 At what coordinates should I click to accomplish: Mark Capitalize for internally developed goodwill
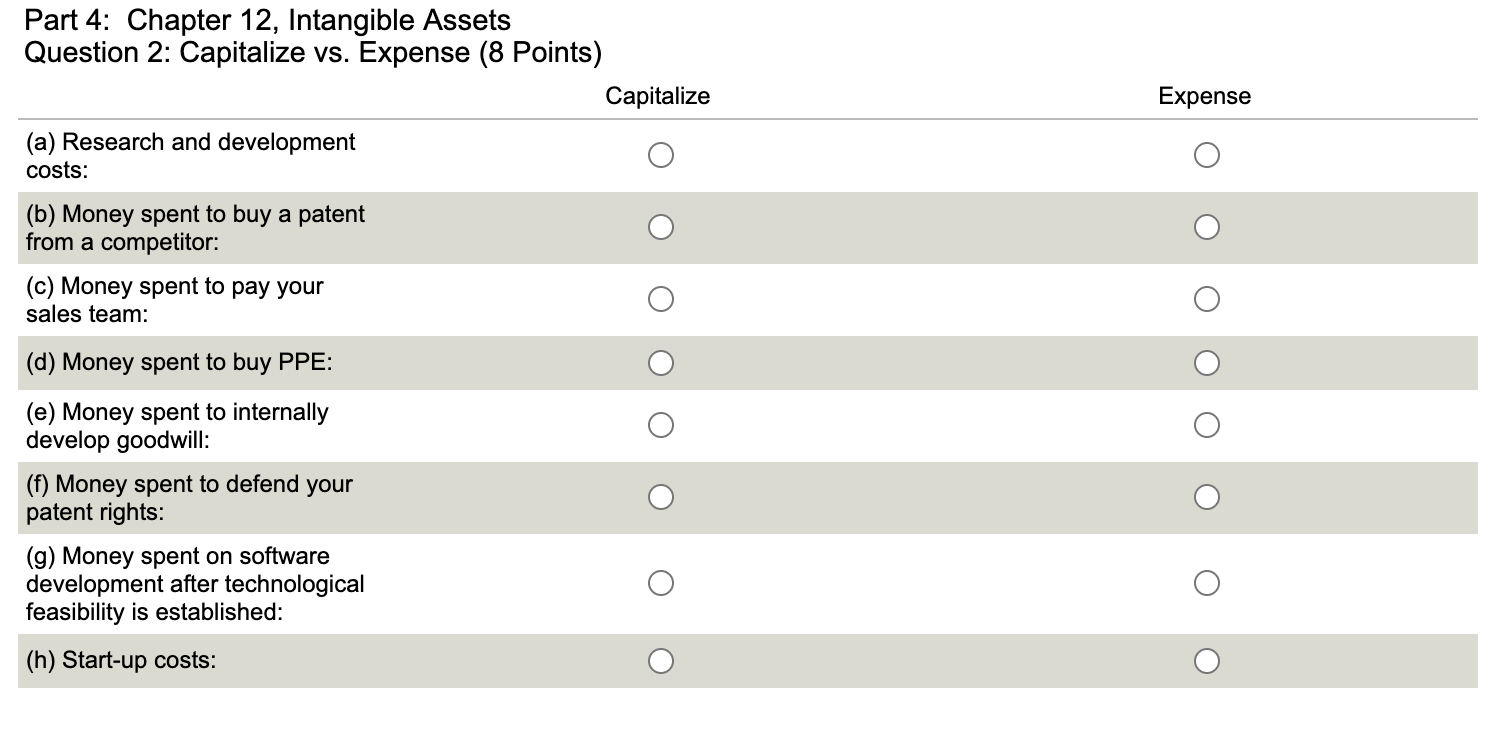coord(660,425)
